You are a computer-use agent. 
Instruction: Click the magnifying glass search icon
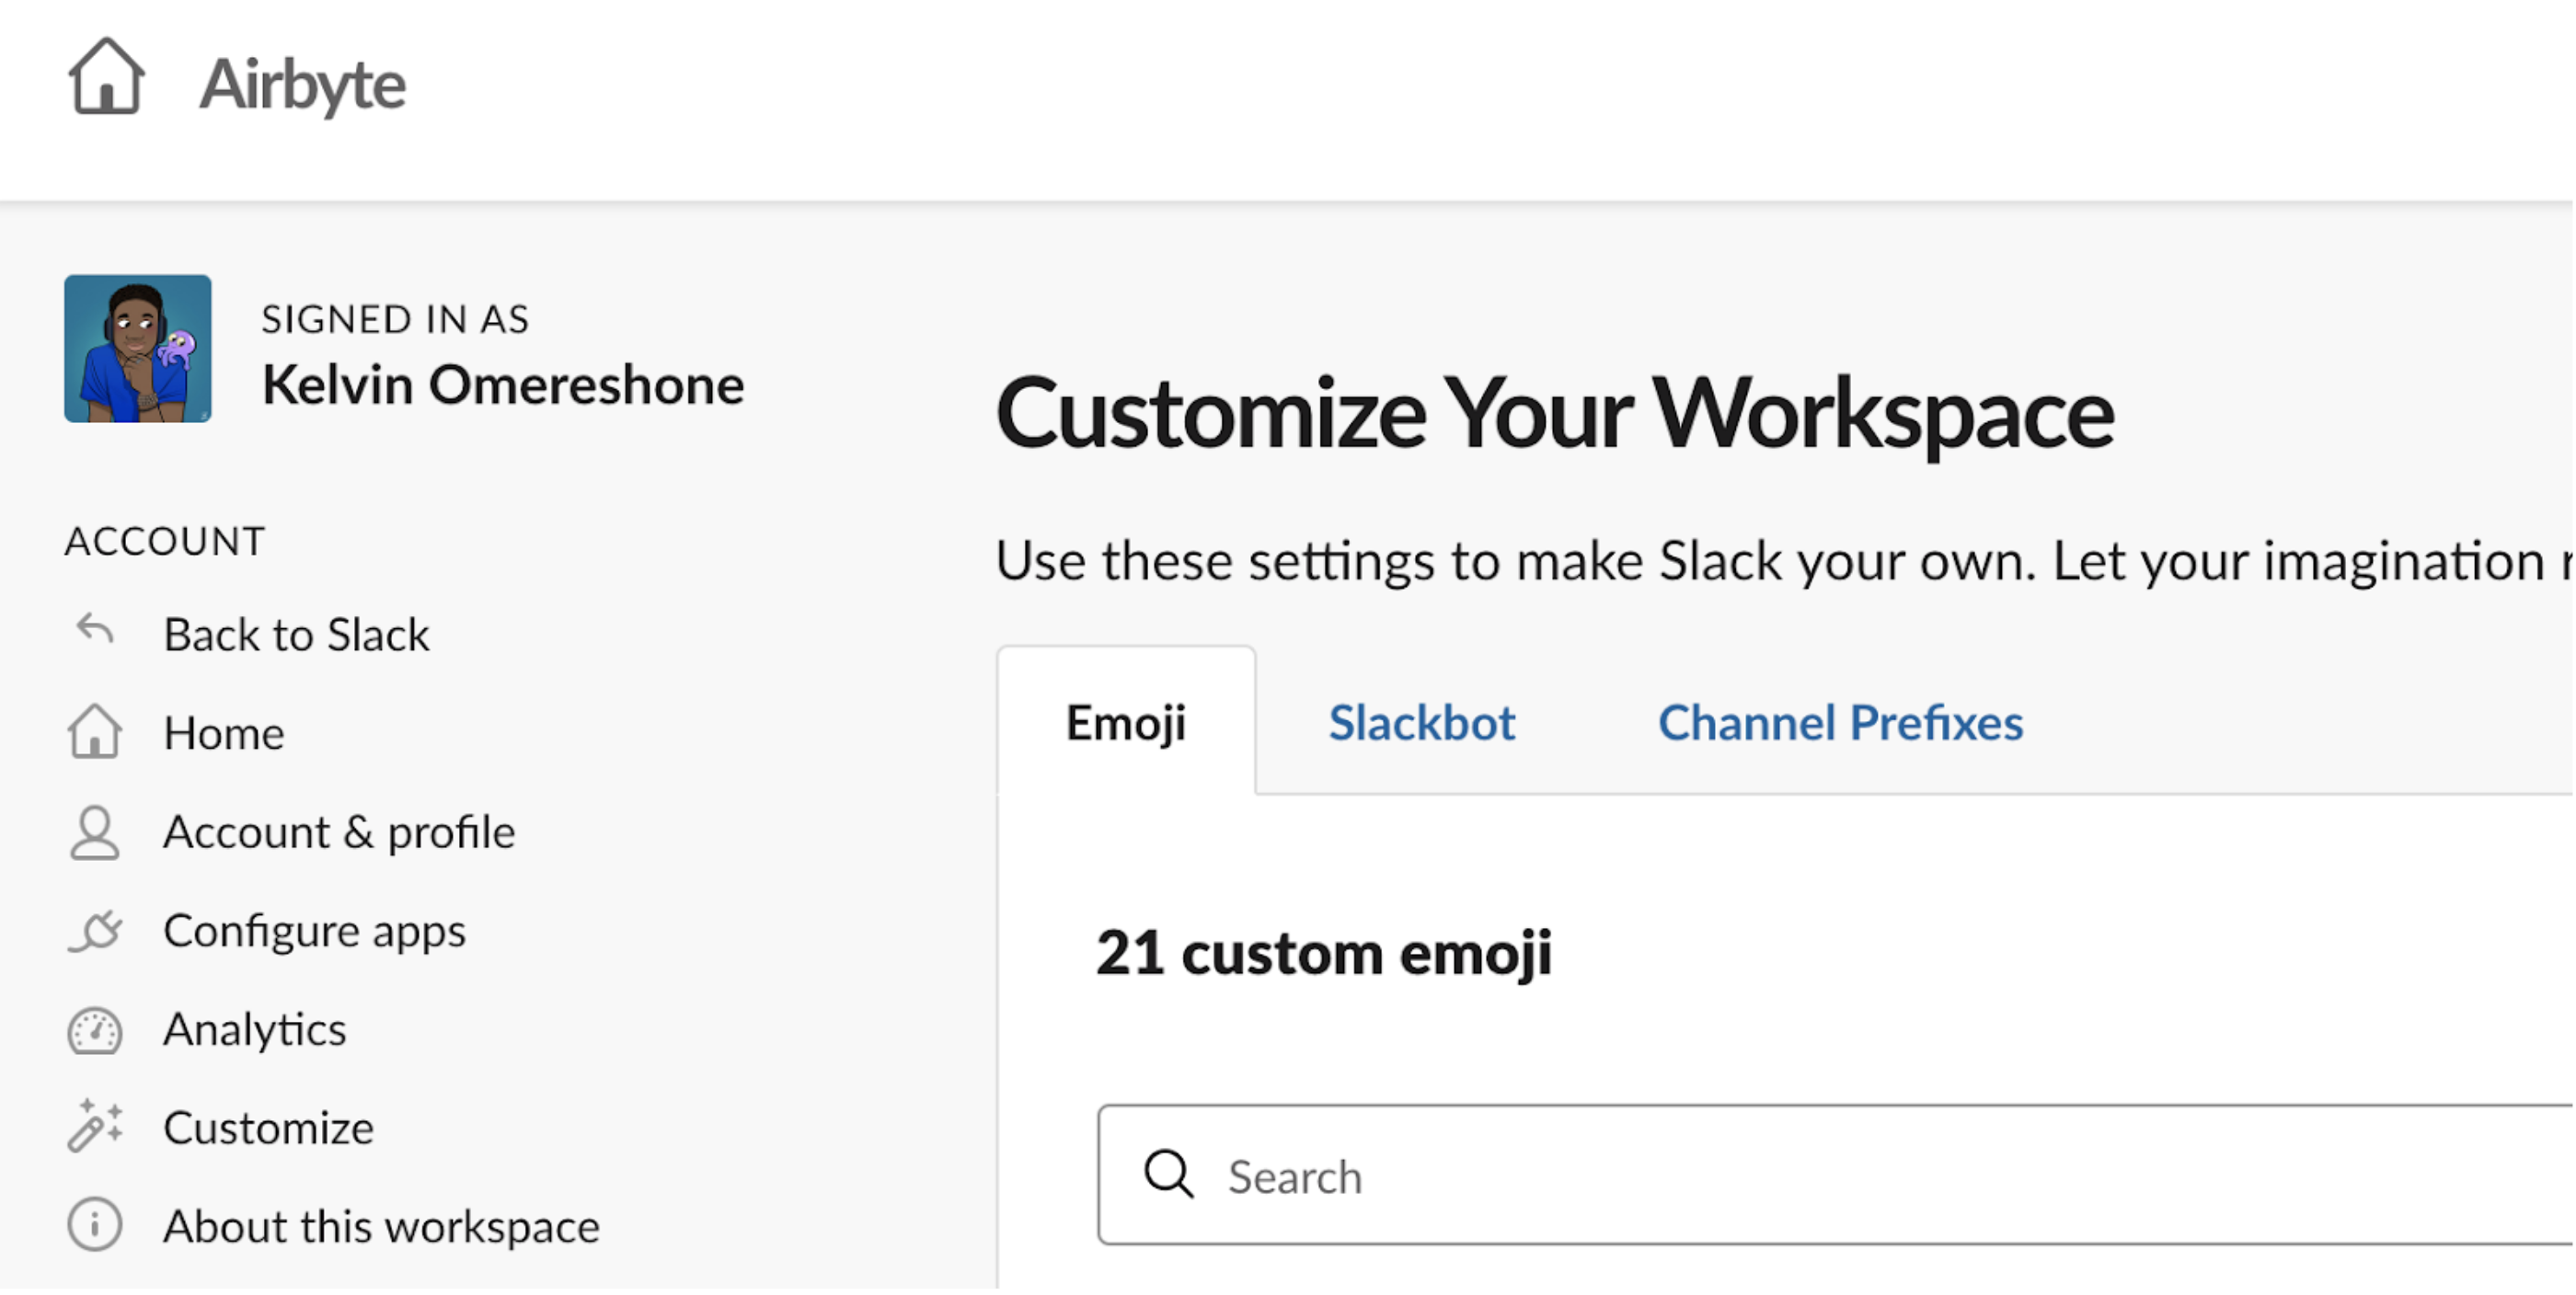(x=1168, y=1175)
